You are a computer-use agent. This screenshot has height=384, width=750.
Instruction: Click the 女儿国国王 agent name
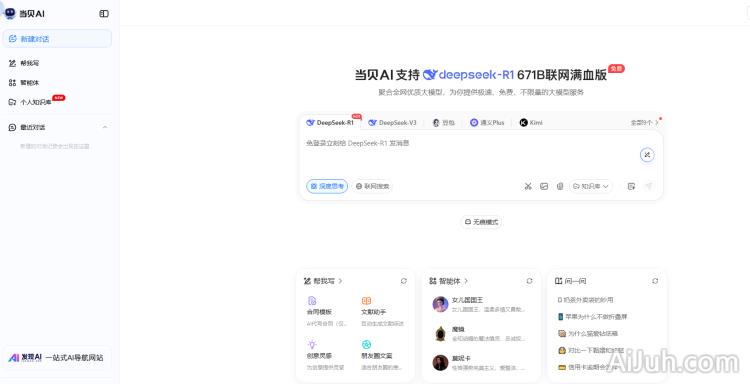(x=467, y=300)
